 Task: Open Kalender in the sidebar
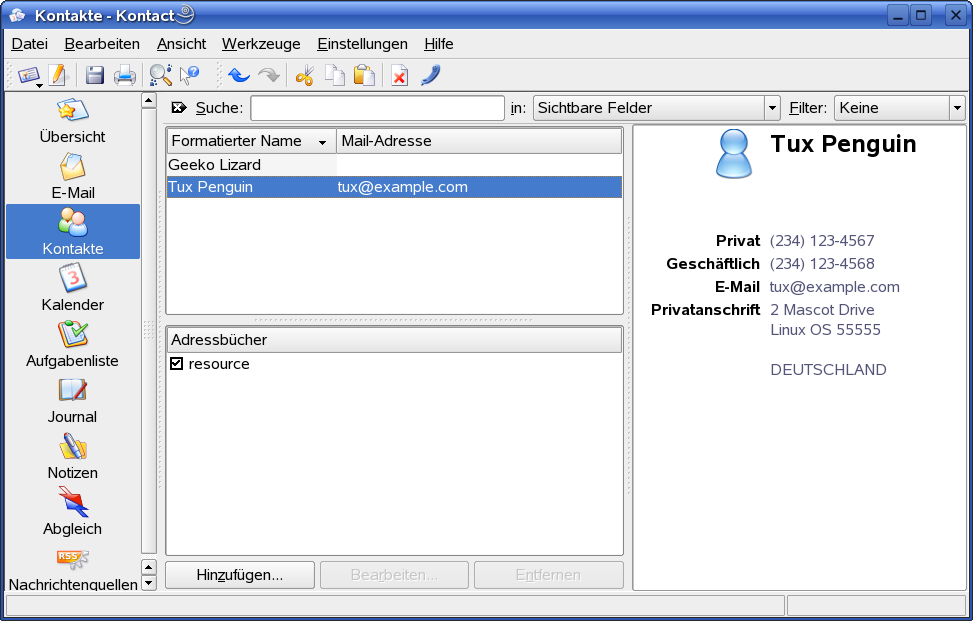tap(73, 287)
